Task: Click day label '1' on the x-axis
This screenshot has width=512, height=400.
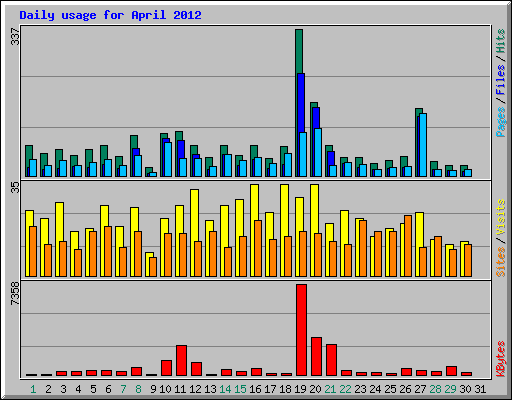Action: point(33,389)
